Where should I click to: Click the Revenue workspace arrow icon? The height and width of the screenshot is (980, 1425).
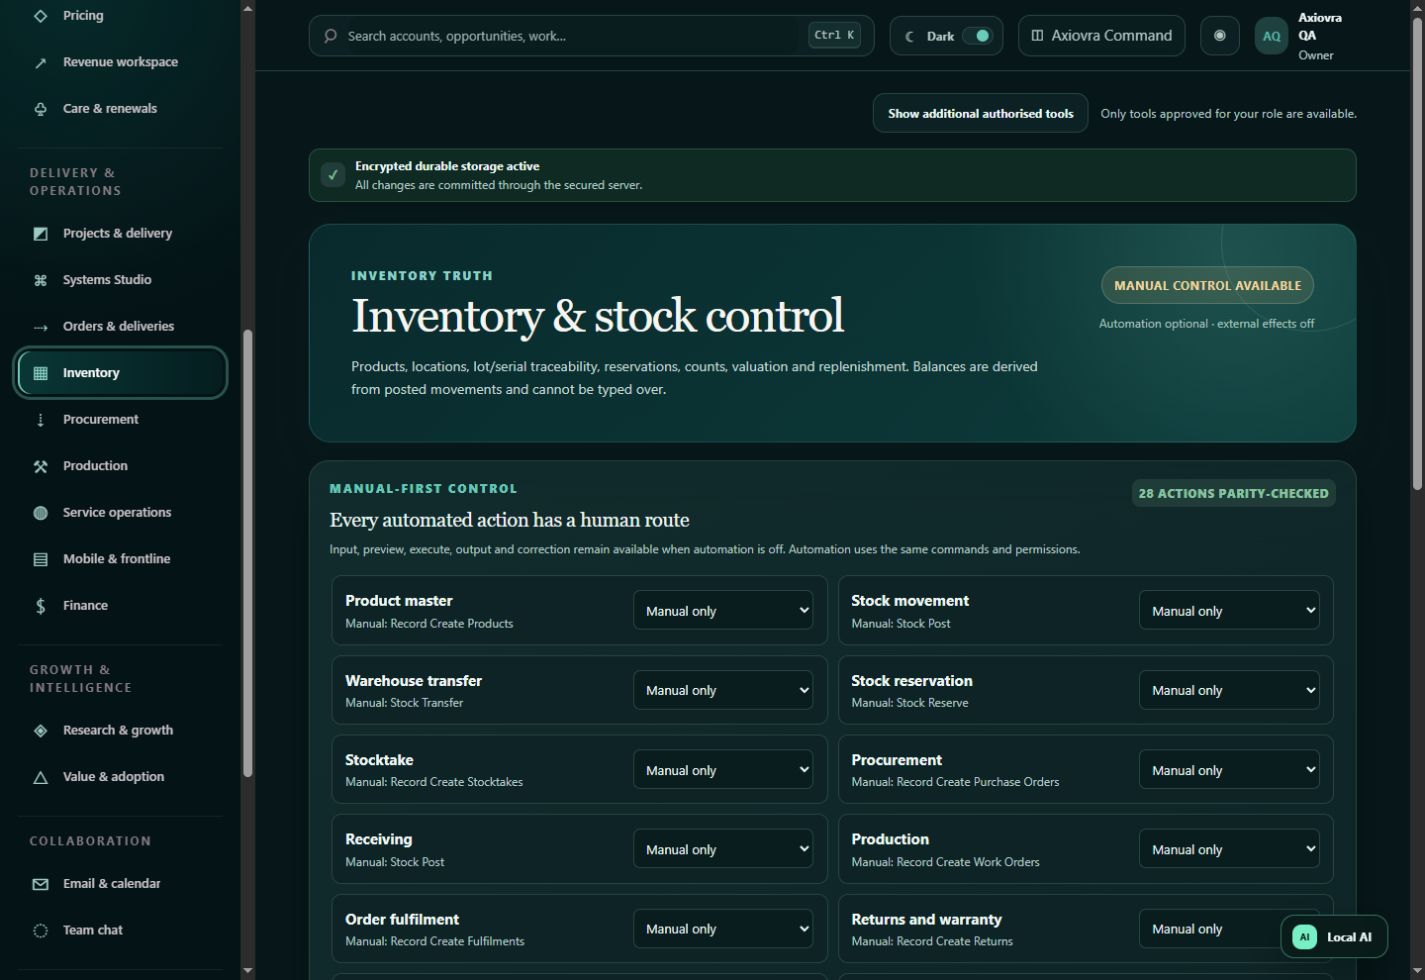(x=40, y=62)
